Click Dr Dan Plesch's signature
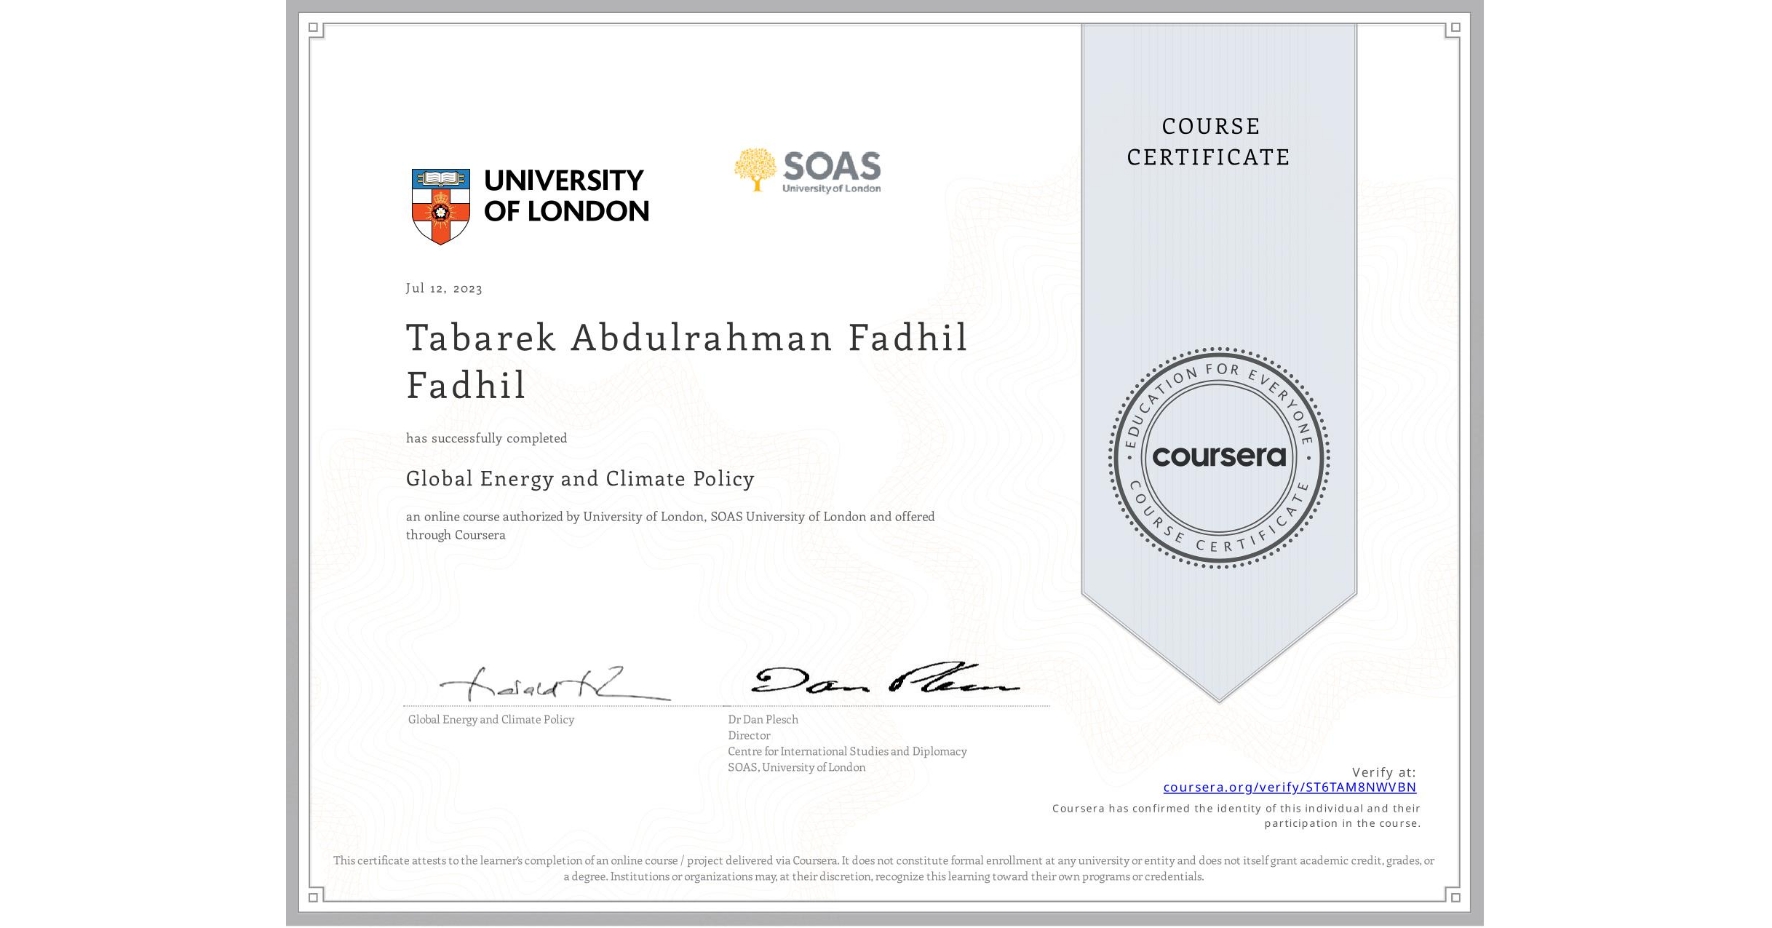The height and width of the screenshot is (928, 1772). point(885,685)
